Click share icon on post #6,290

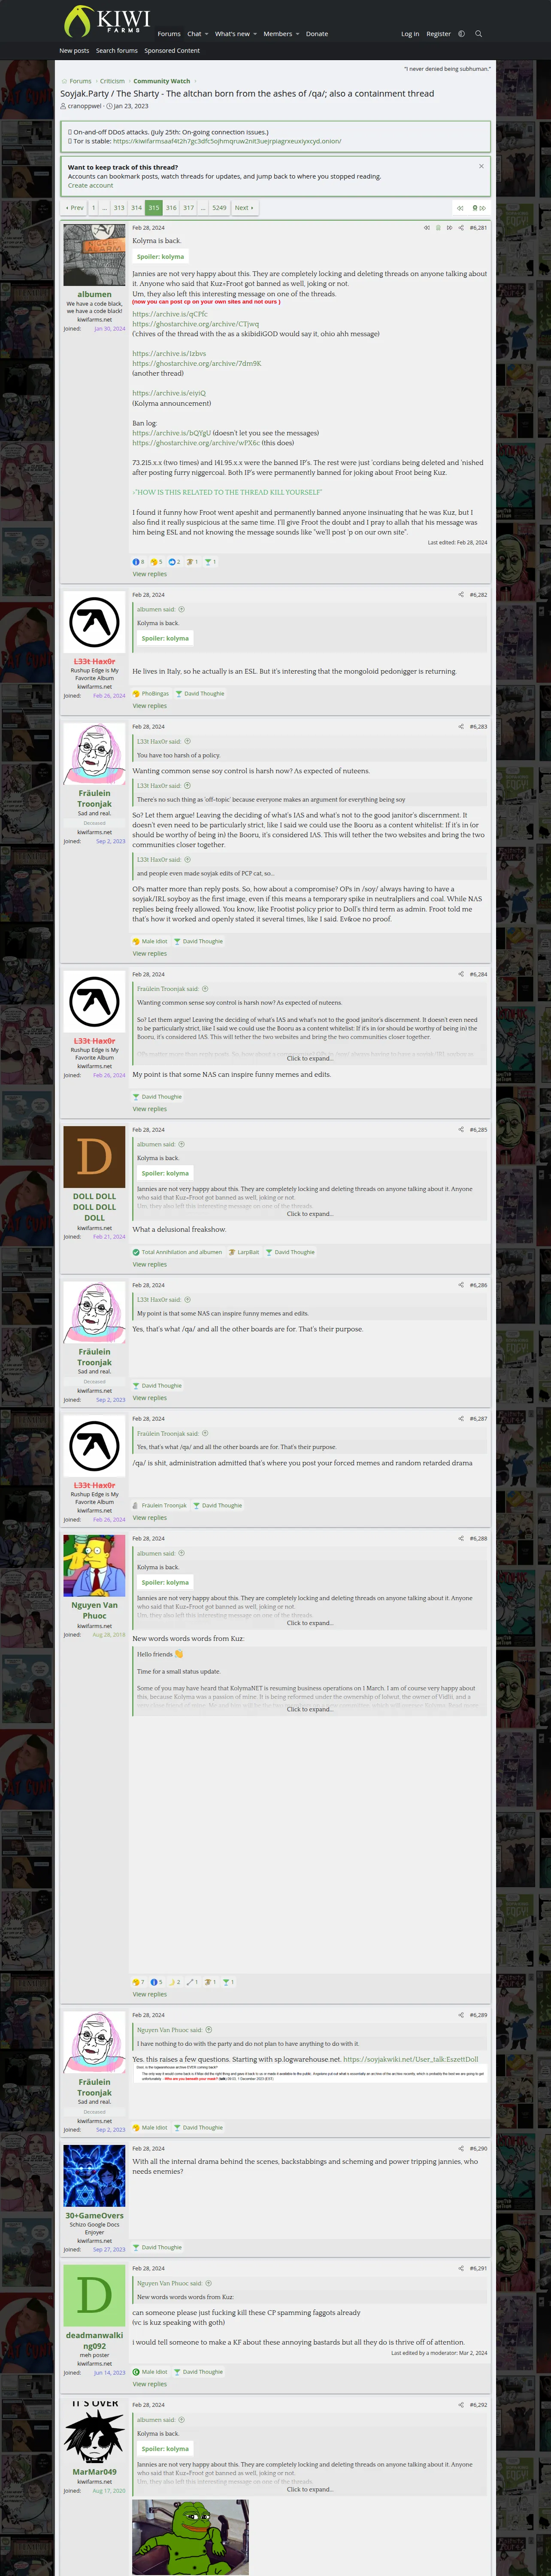461,2148
